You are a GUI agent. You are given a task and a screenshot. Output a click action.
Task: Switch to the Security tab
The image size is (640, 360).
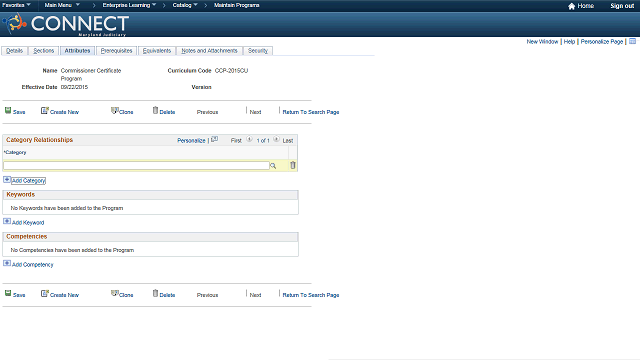click(x=258, y=51)
